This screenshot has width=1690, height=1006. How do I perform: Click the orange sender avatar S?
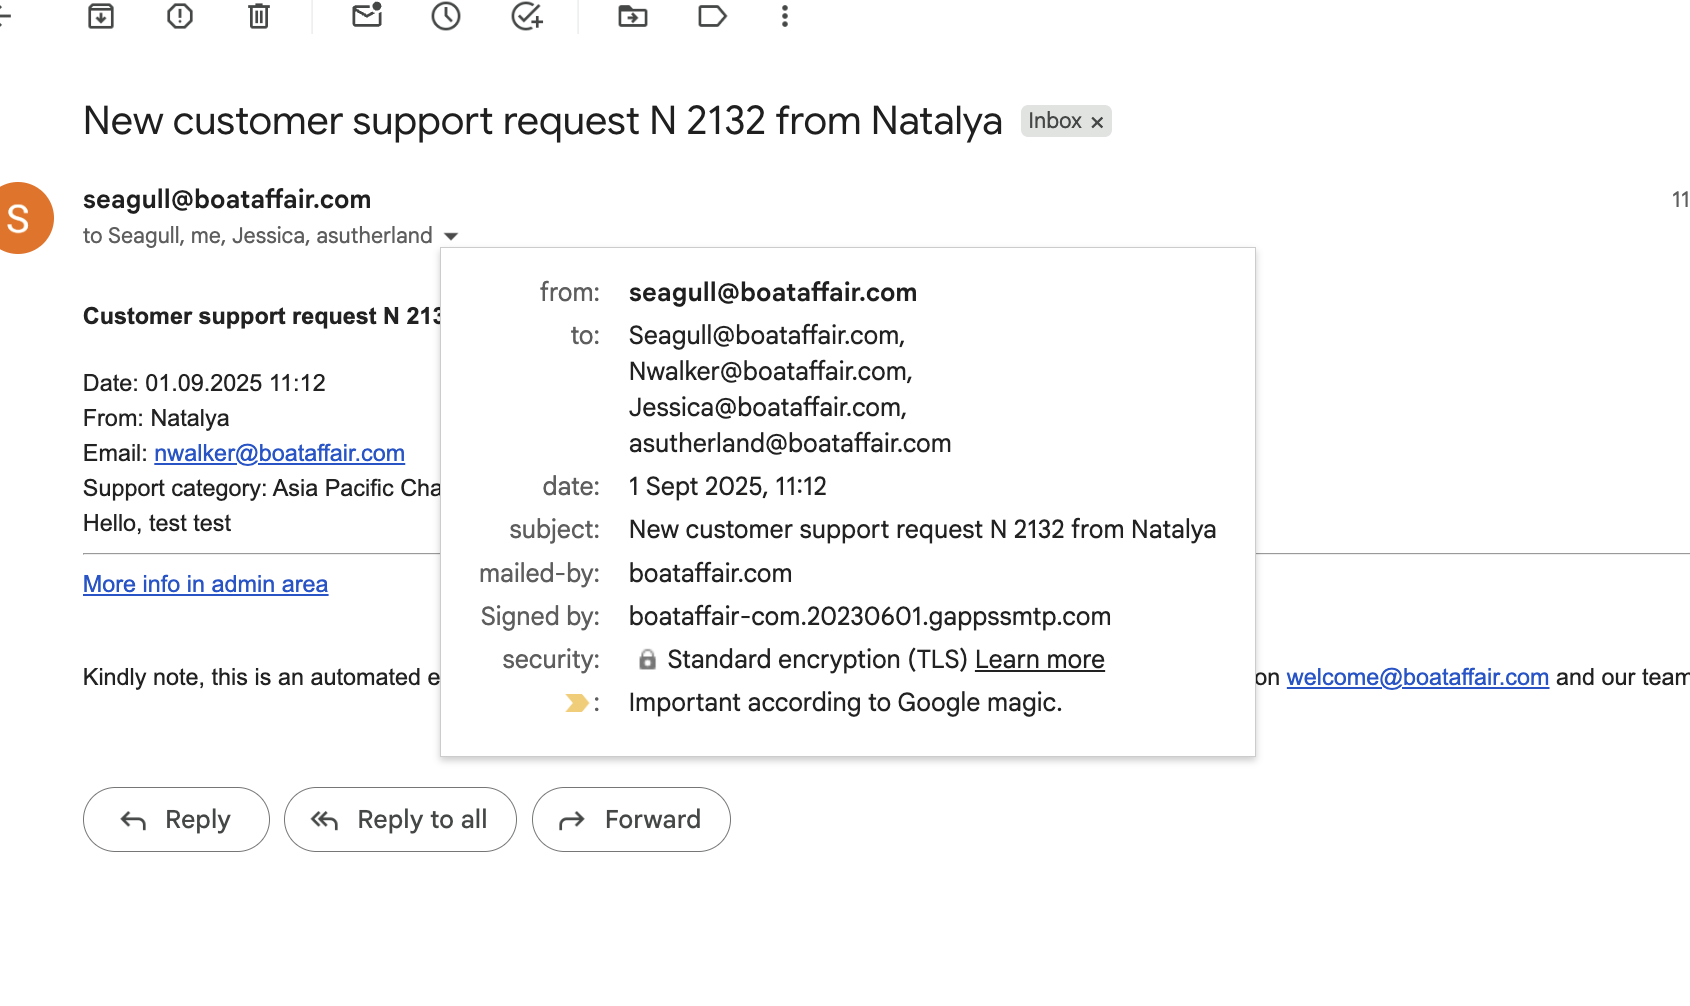click(x=20, y=218)
